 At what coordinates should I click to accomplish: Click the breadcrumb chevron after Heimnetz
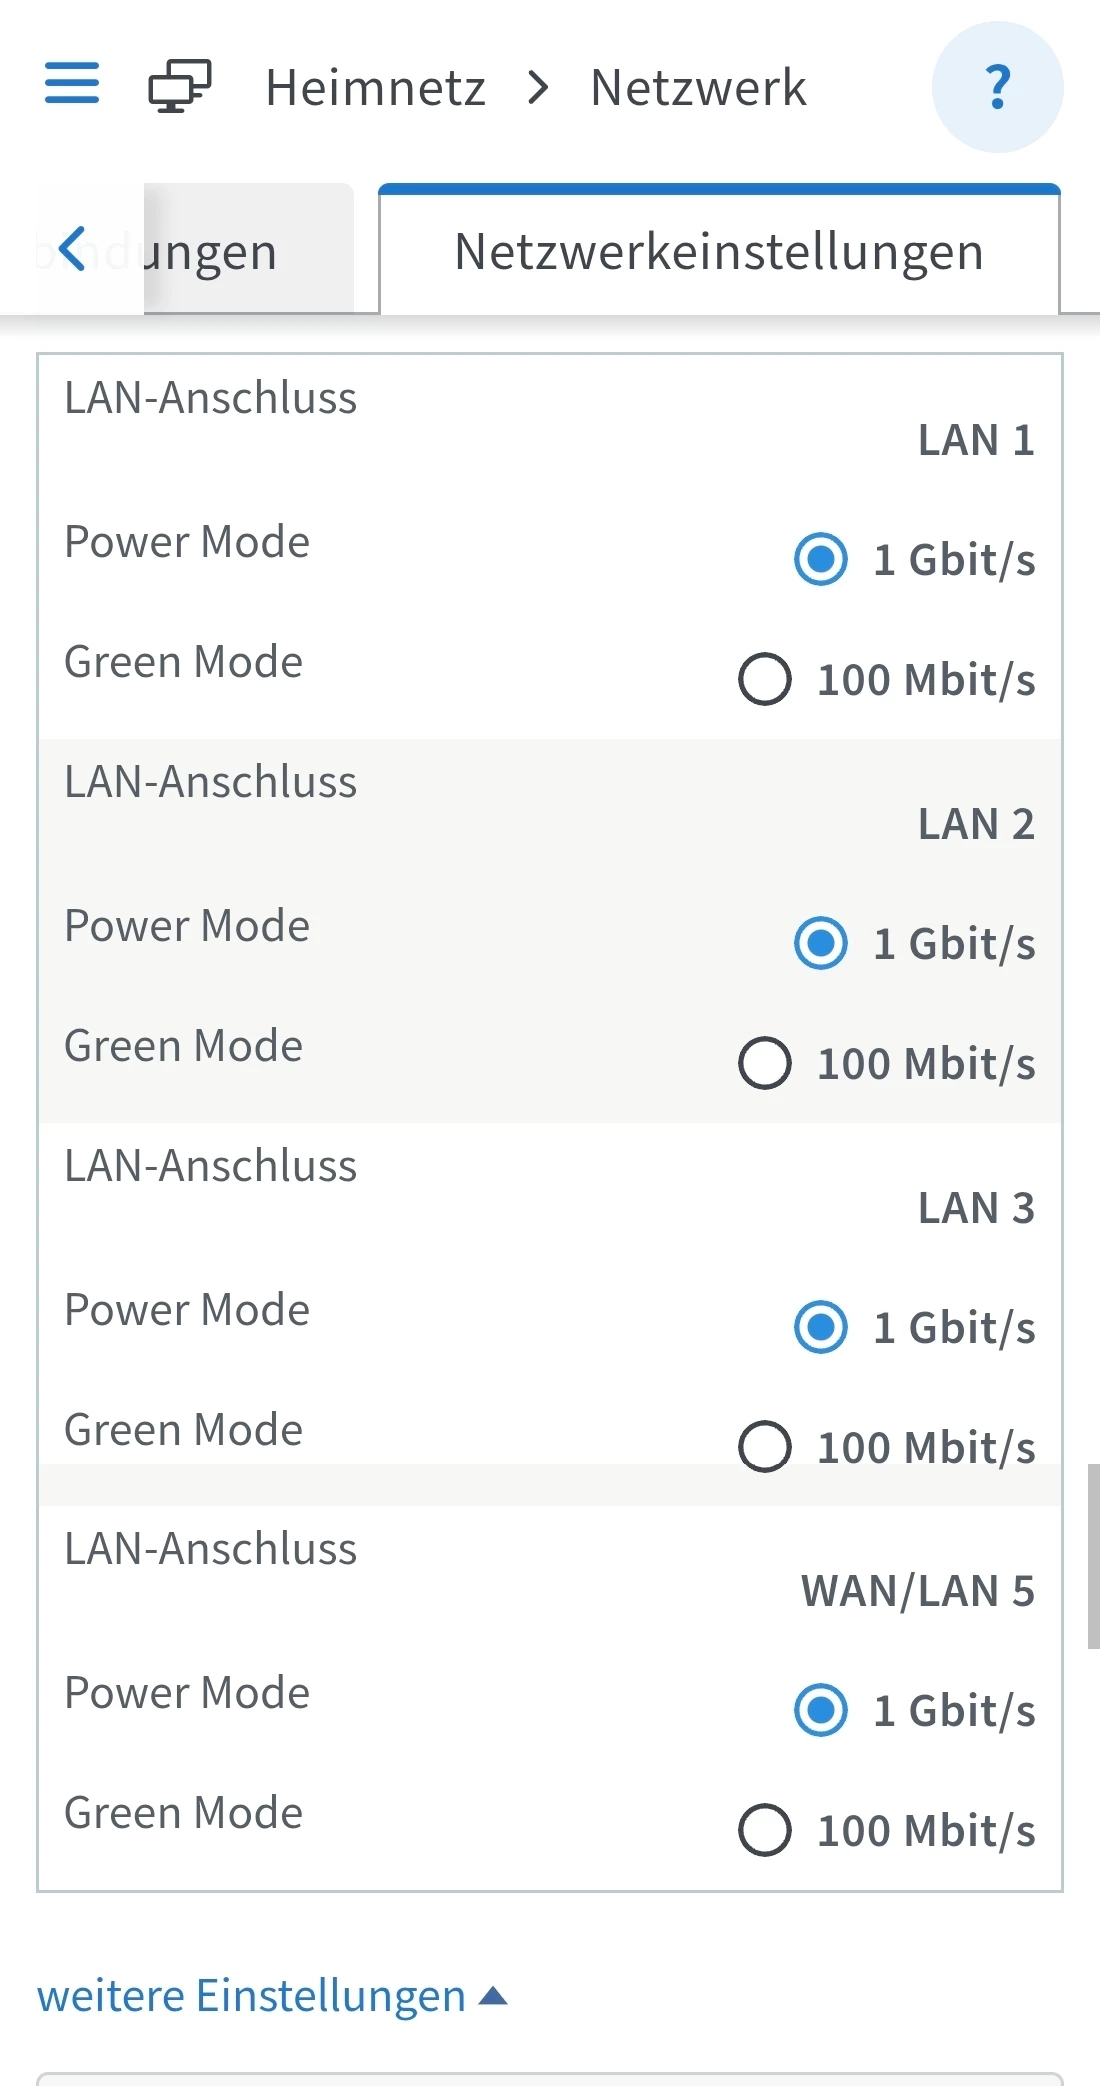click(x=539, y=88)
